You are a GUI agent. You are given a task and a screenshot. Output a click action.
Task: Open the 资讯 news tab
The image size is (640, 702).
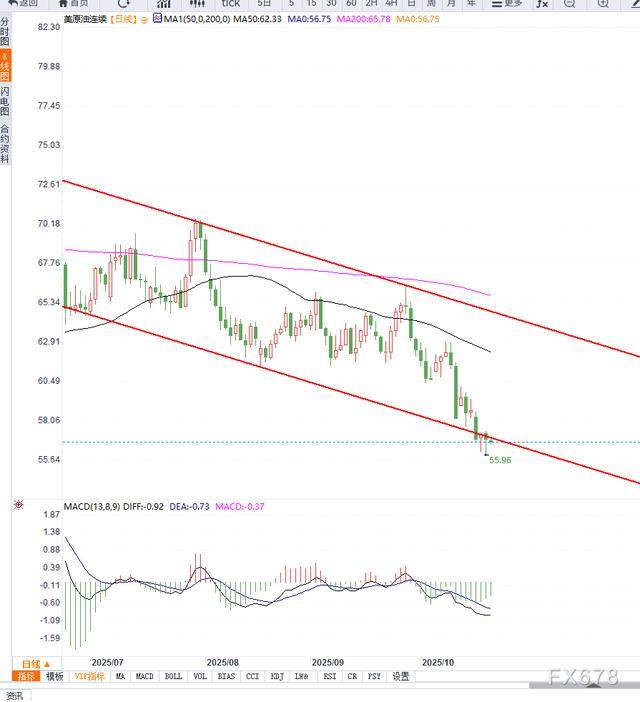click(x=14, y=695)
